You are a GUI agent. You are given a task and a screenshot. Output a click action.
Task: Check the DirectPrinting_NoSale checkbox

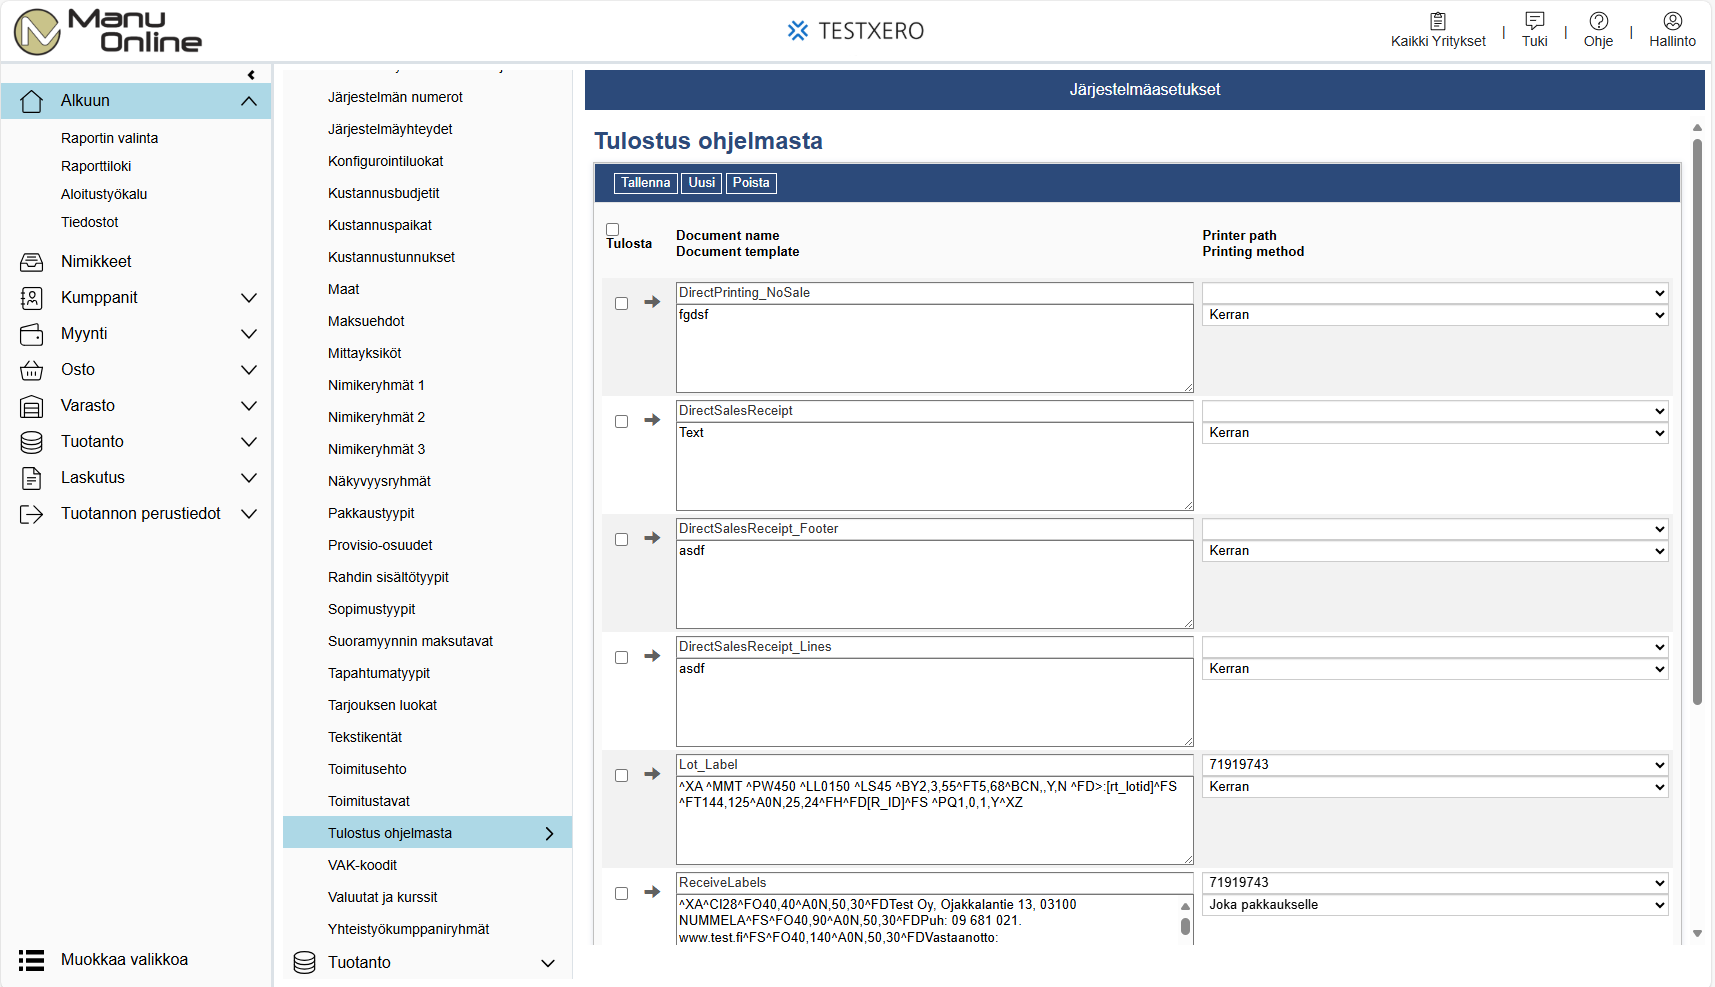(x=621, y=304)
